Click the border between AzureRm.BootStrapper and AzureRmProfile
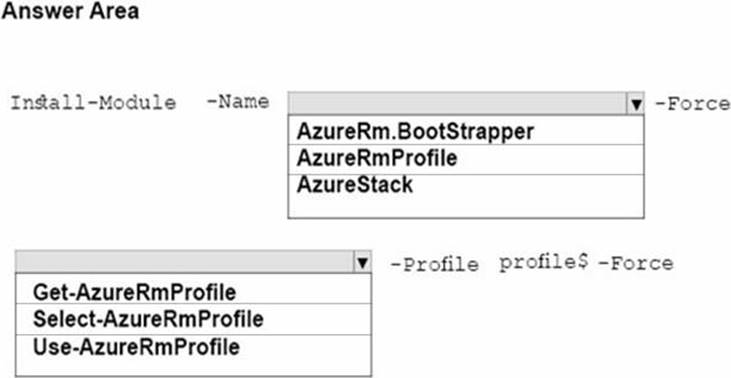 (466, 144)
